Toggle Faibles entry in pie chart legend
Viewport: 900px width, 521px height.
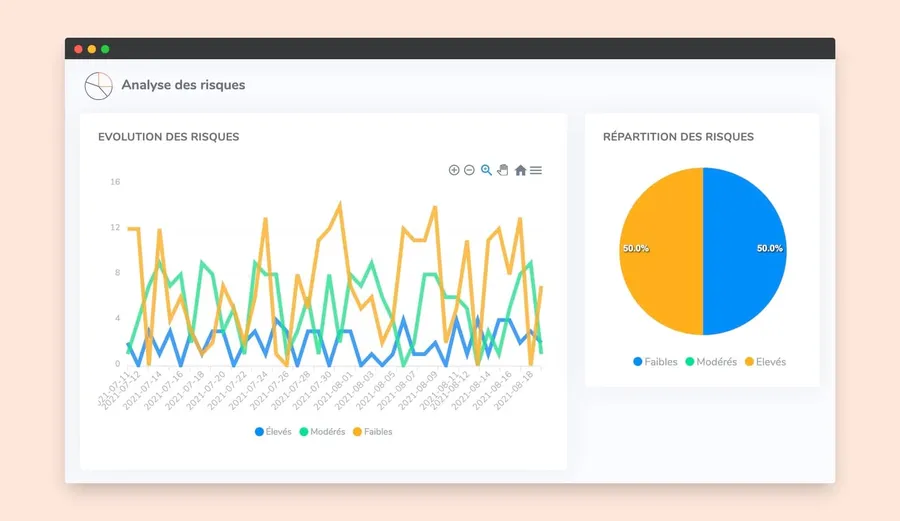[655, 361]
